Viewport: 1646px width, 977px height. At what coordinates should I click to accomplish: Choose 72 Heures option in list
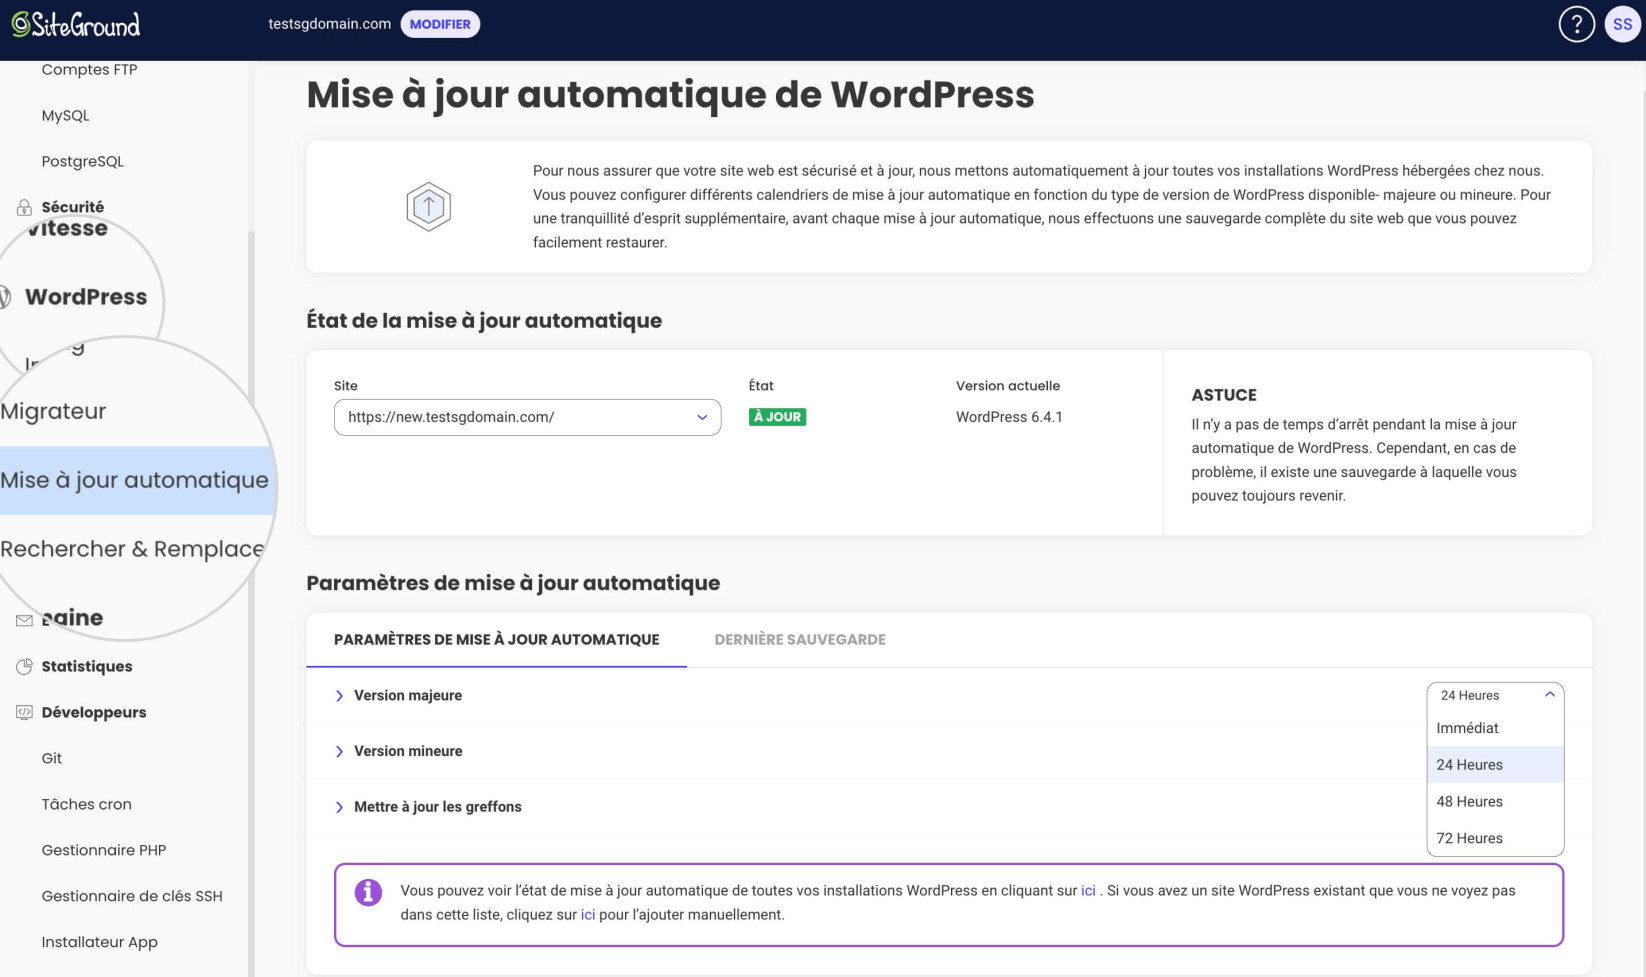1495,838
